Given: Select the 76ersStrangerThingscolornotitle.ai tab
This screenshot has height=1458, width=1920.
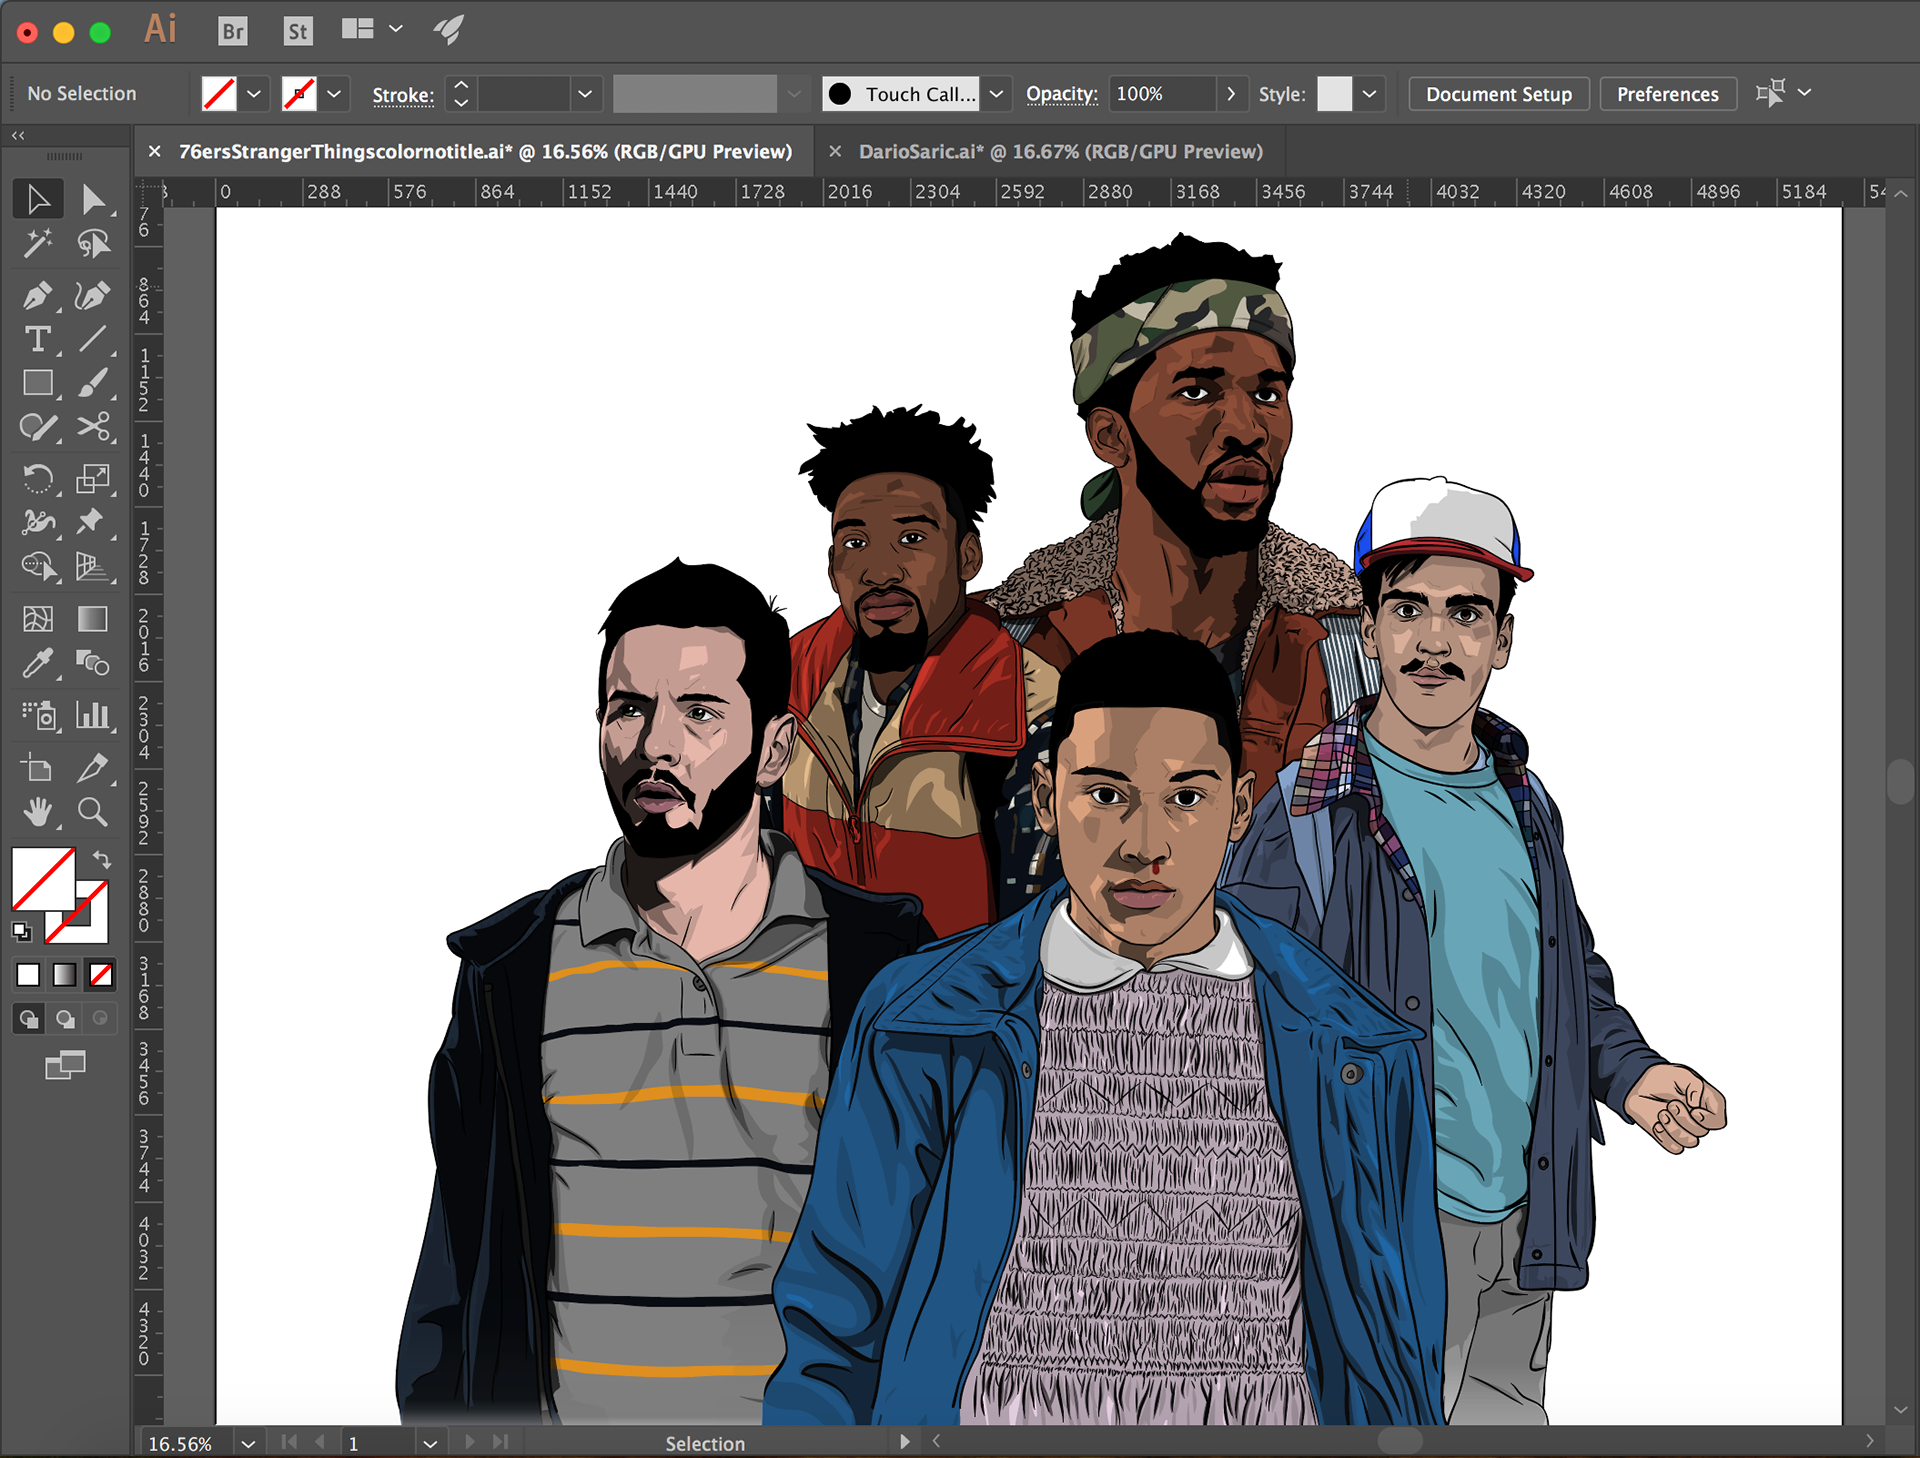Looking at the screenshot, I should pos(485,151).
